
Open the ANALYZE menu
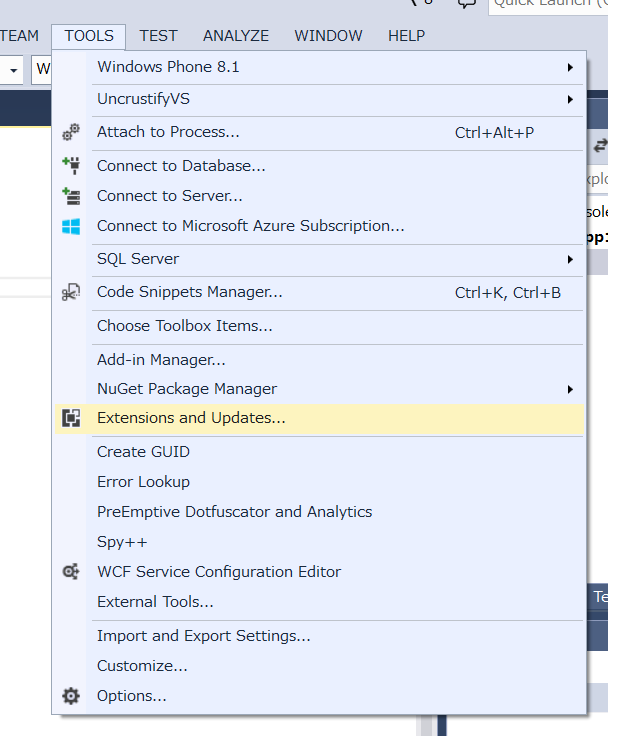236,36
